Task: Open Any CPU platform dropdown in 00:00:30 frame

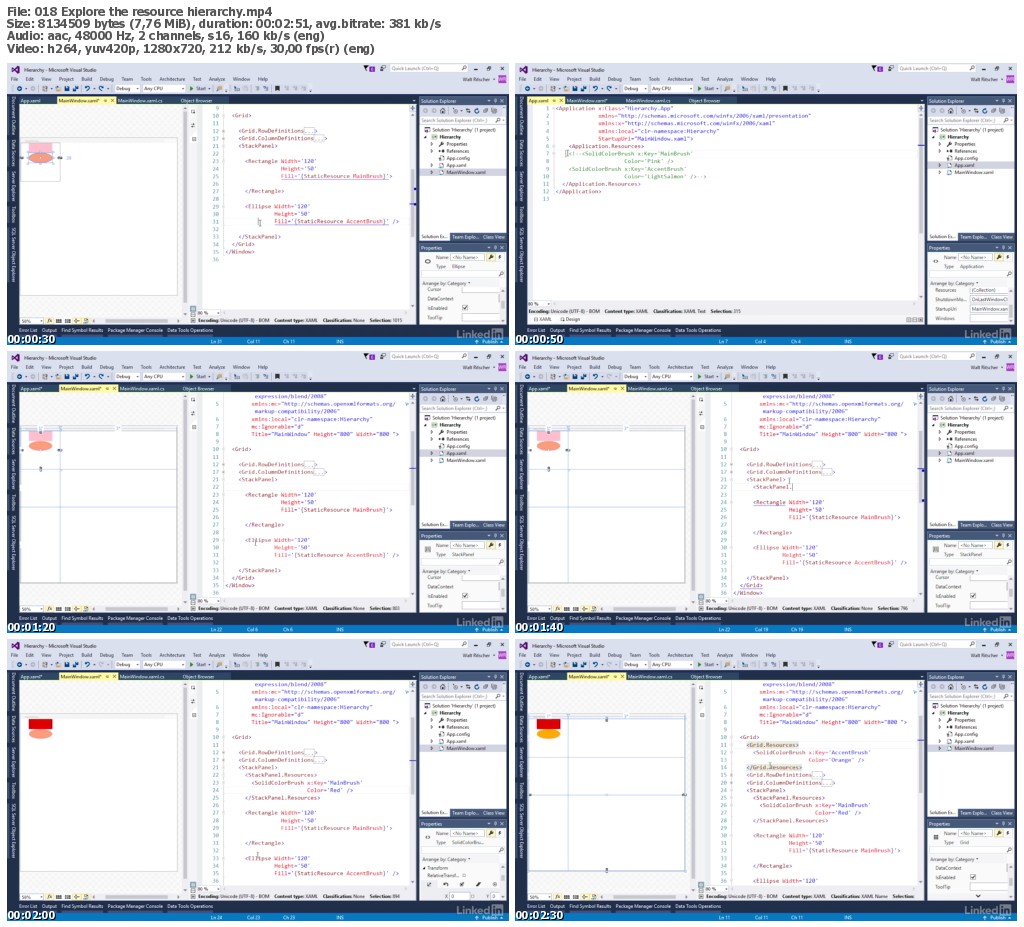Action: tap(163, 88)
